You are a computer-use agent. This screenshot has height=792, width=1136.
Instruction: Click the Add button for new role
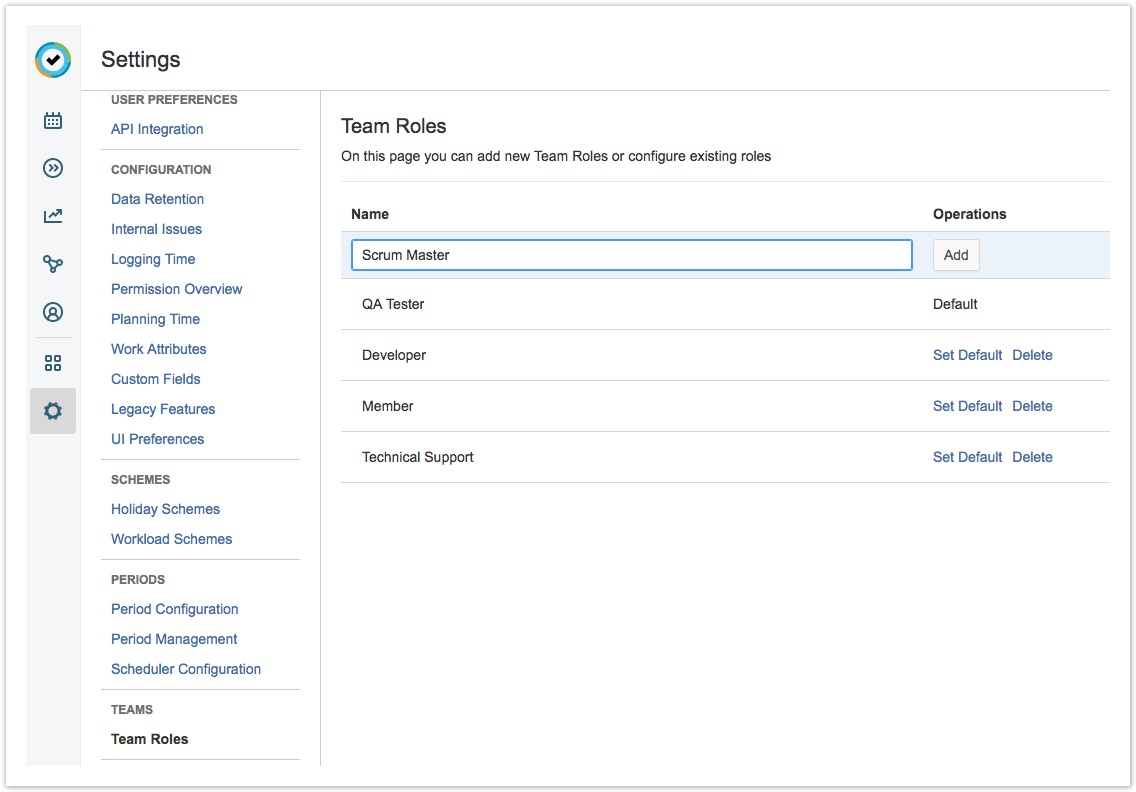[x=956, y=255]
